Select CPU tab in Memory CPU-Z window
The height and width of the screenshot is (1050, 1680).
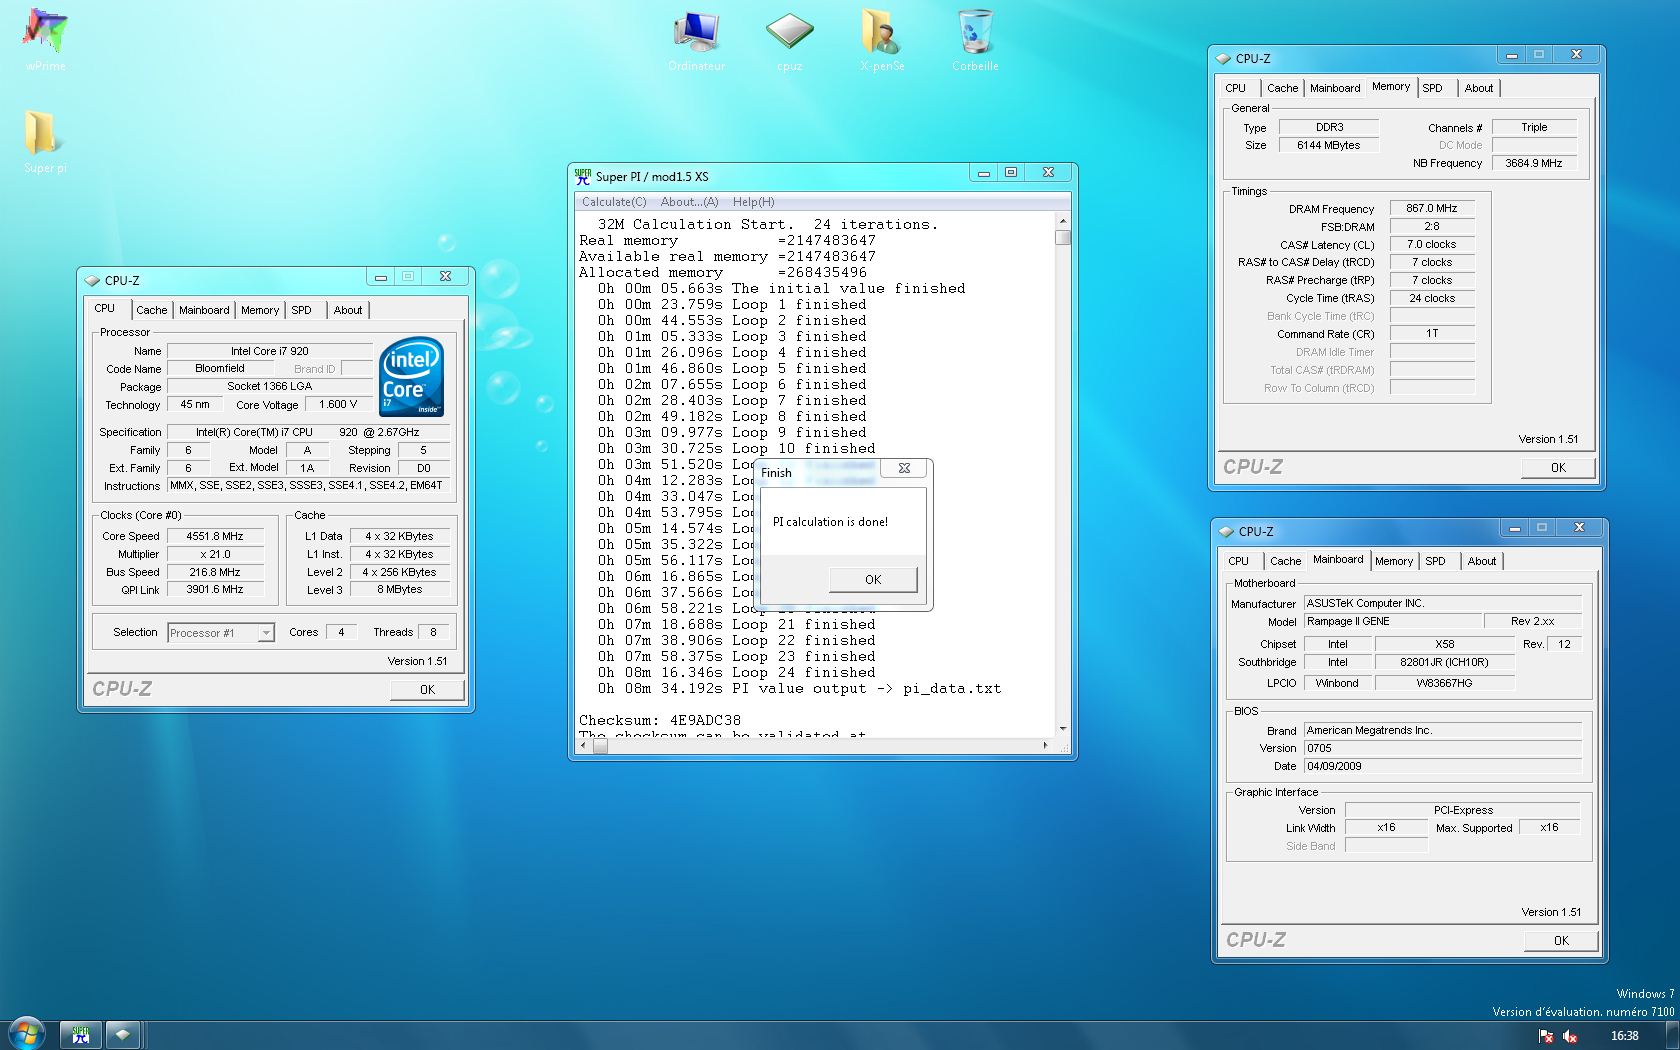coord(1236,88)
